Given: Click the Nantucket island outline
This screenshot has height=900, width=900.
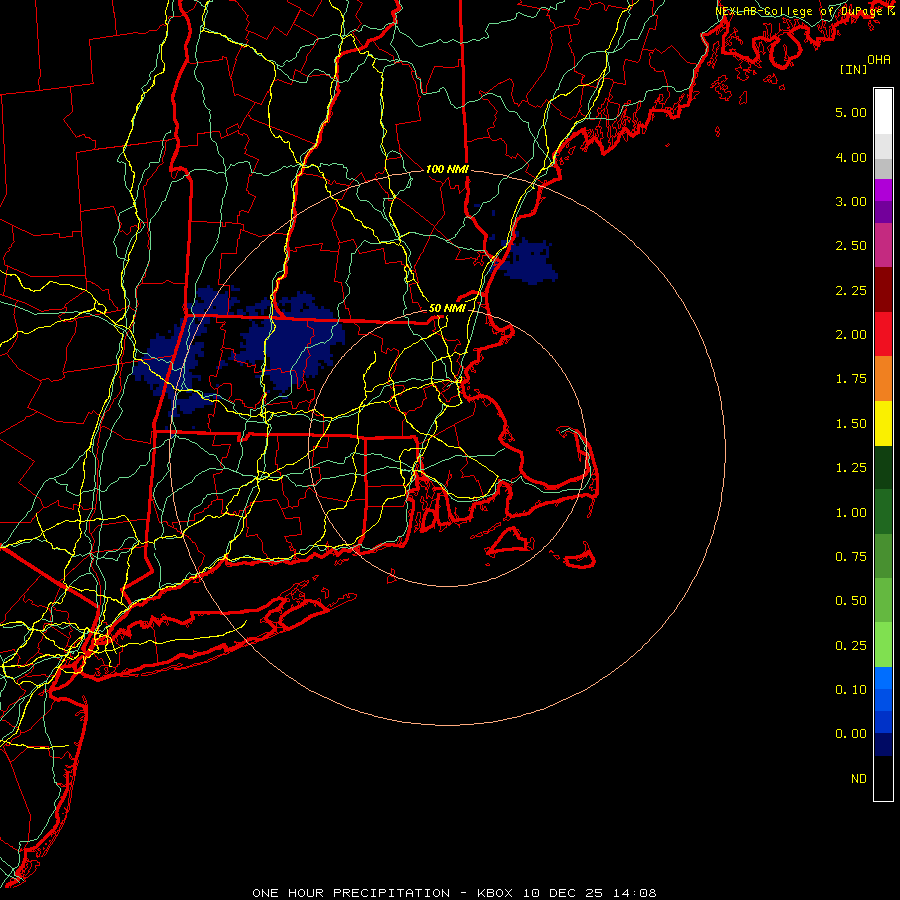Looking at the screenshot, I should pyautogui.click(x=580, y=557).
